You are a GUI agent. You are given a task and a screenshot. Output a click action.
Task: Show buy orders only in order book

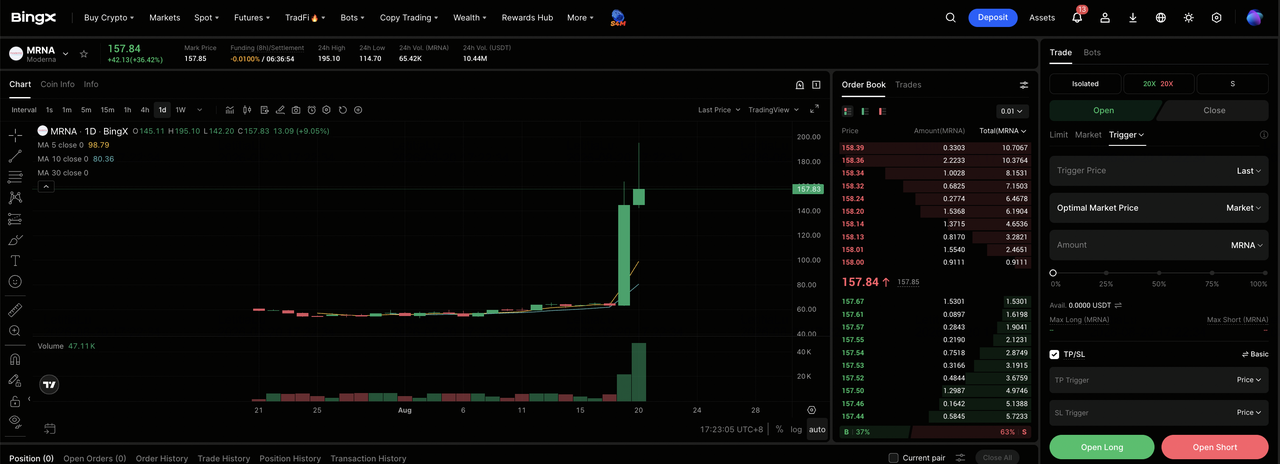click(865, 111)
